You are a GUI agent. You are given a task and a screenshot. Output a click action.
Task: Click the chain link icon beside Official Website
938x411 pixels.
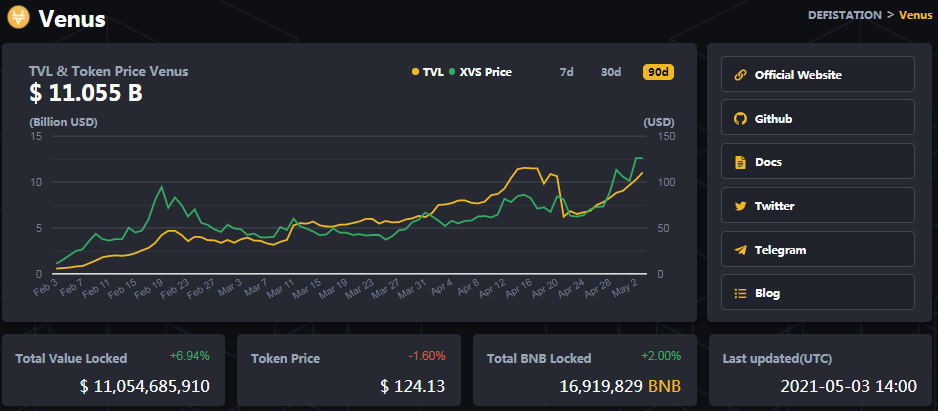coord(740,75)
